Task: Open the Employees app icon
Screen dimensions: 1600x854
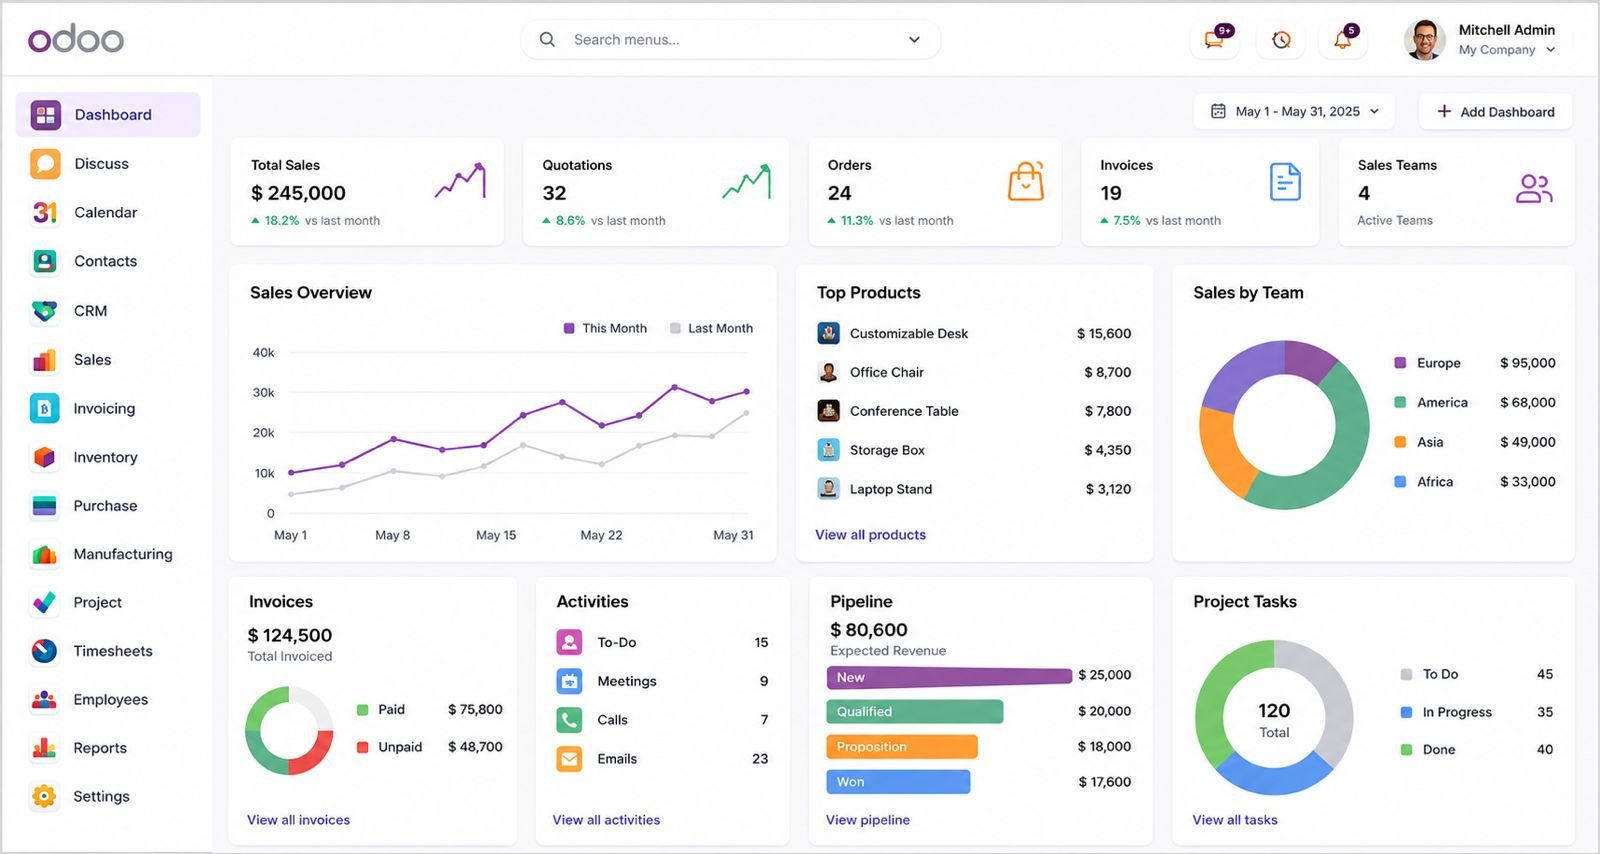Action: [x=45, y=699]
